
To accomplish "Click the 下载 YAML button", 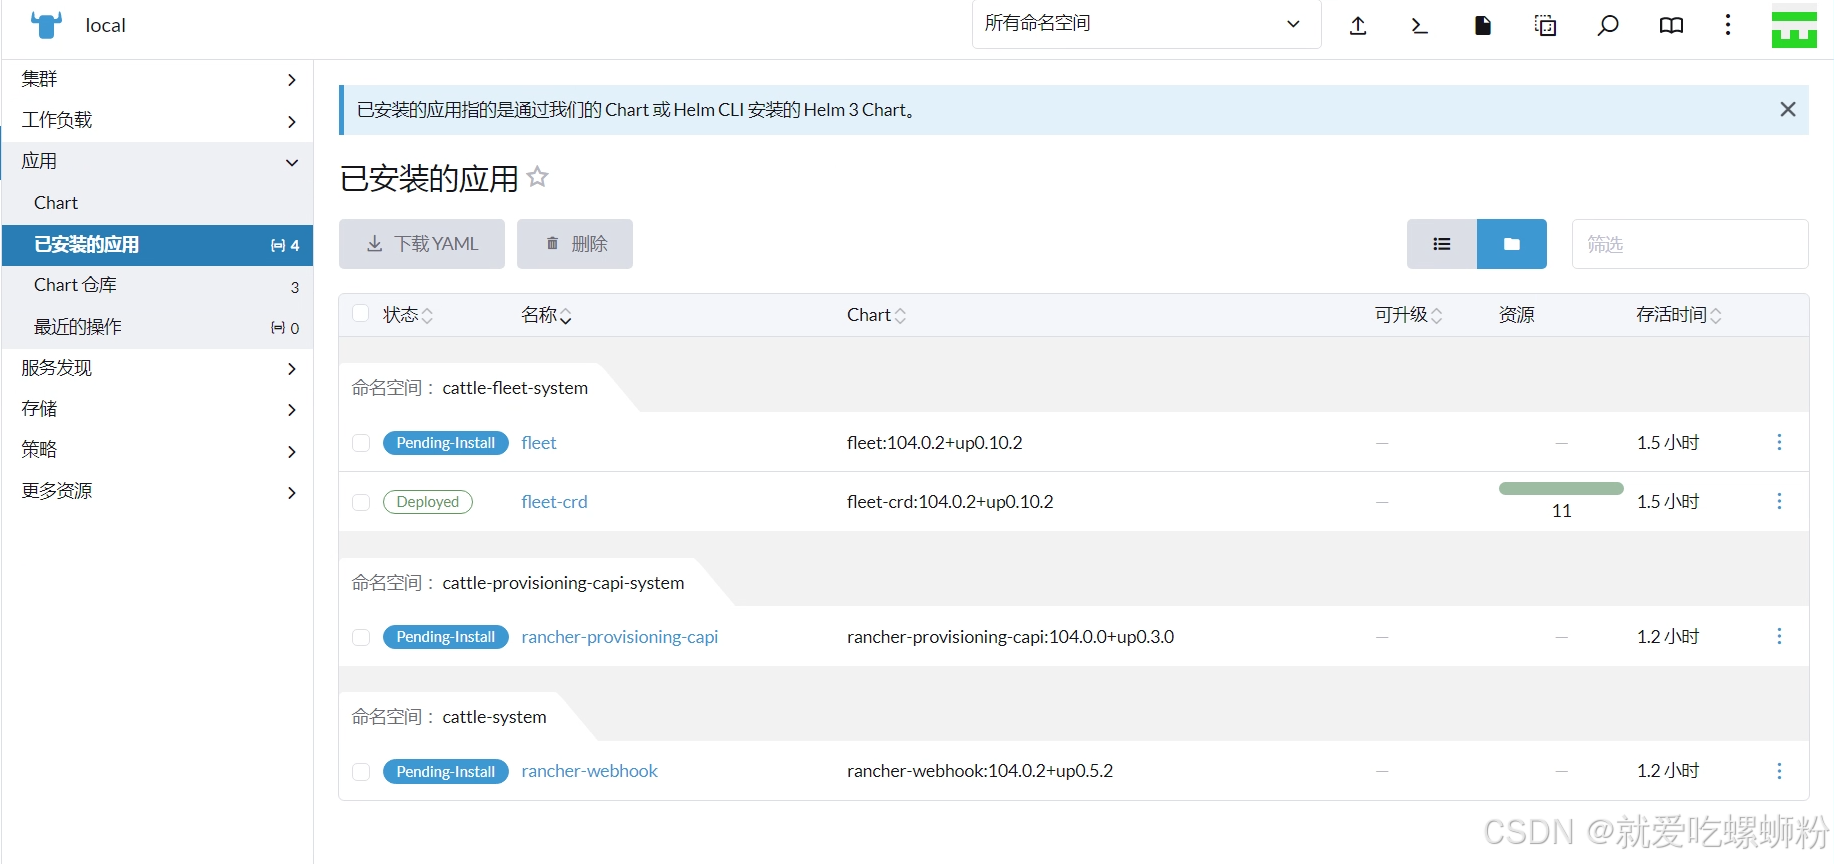I will pyautogui.click(x=422, y=244).
